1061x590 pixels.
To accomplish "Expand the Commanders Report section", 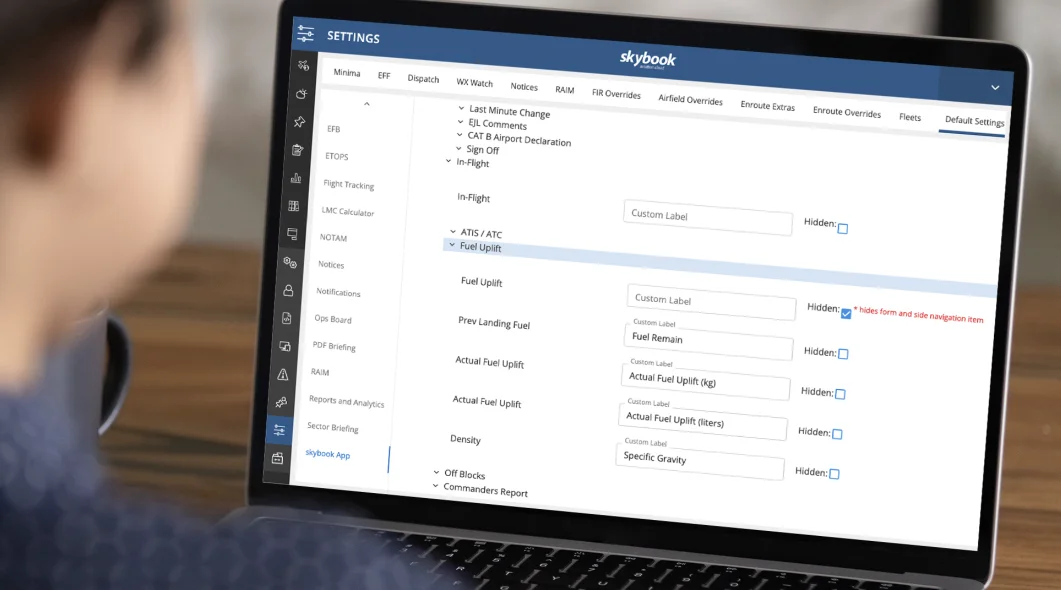I will click(x=435, y=485).
